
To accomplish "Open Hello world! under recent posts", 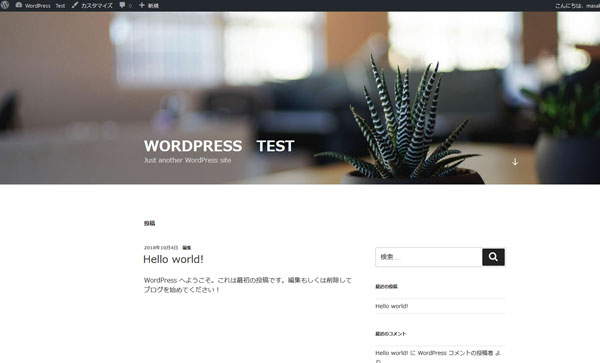I will 391,306.
